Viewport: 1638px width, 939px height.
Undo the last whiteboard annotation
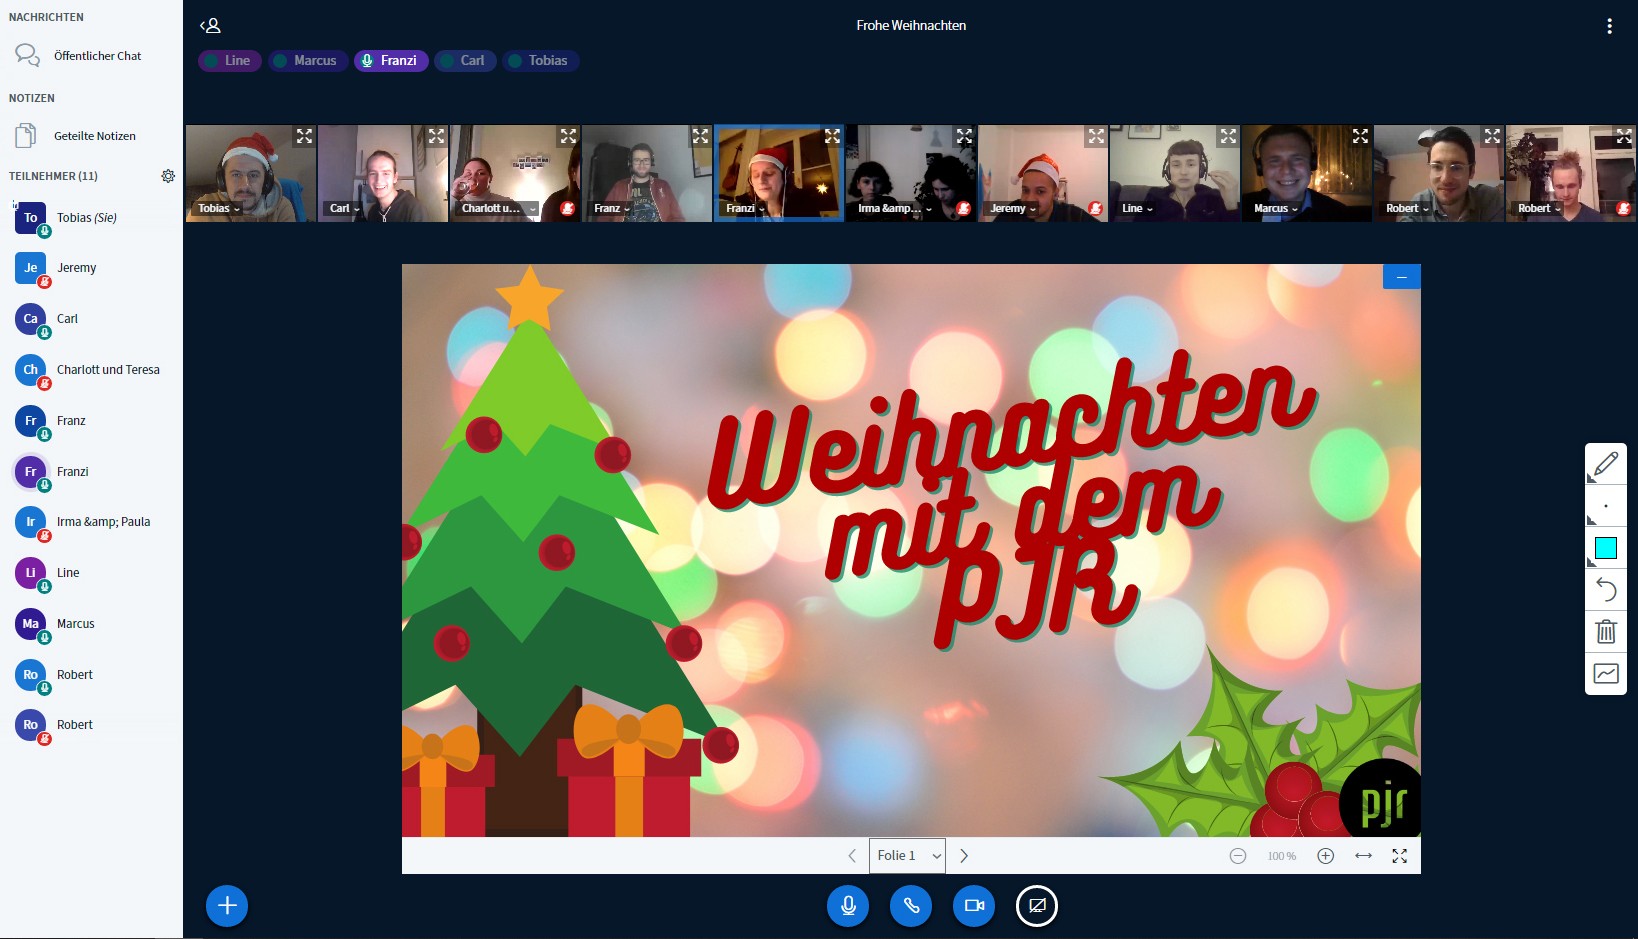1606,590
